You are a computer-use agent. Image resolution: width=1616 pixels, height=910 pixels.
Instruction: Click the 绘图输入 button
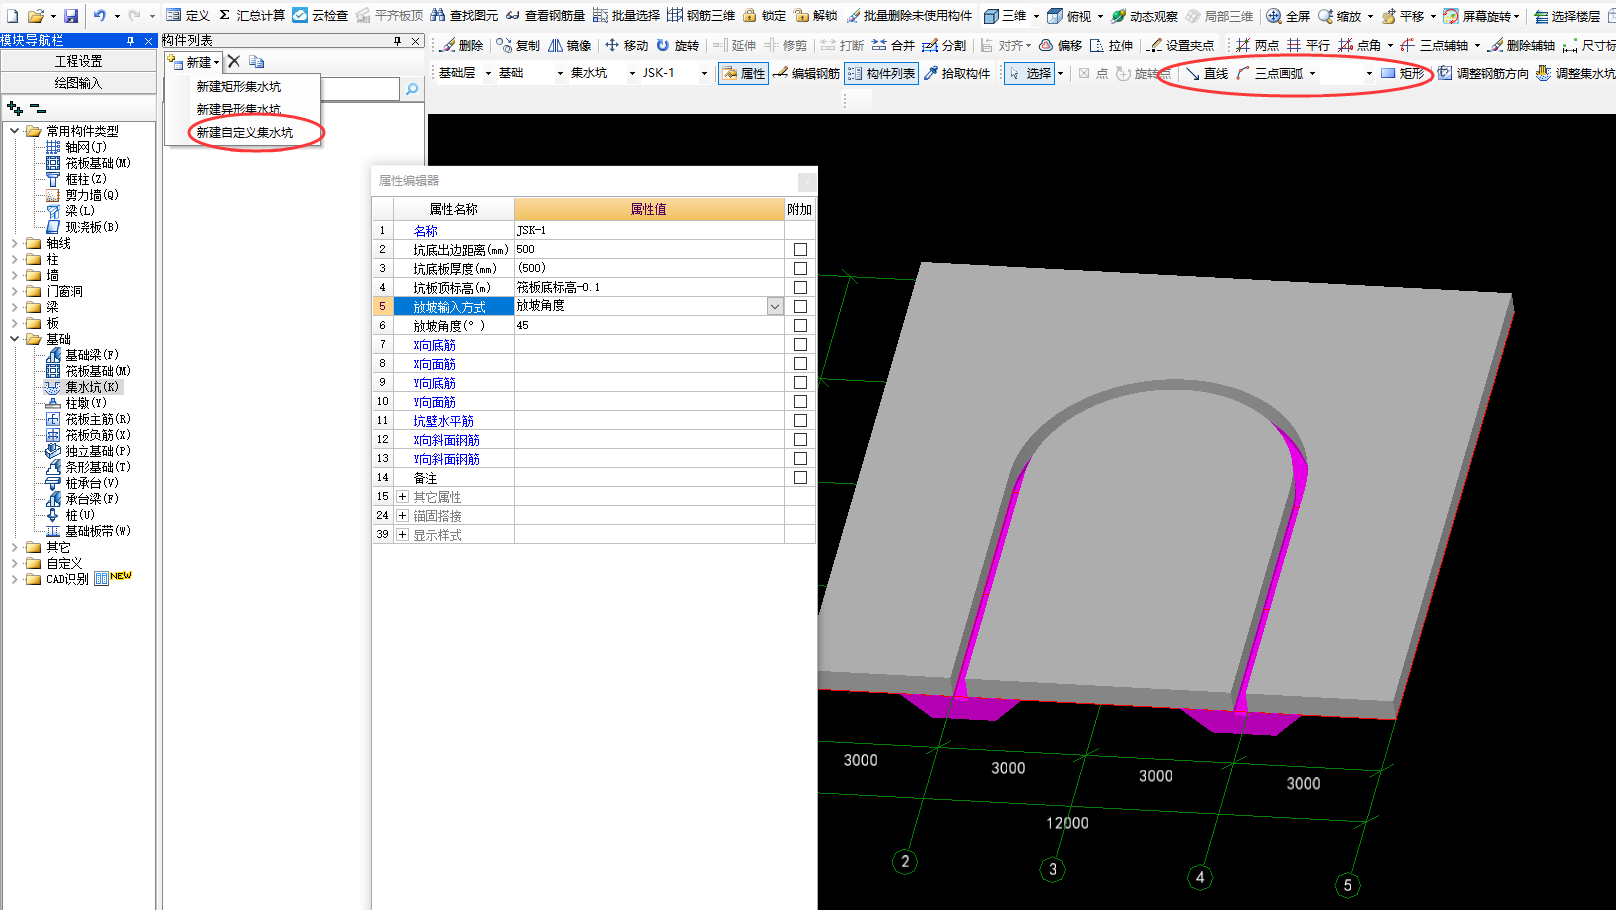pos(78,83)
